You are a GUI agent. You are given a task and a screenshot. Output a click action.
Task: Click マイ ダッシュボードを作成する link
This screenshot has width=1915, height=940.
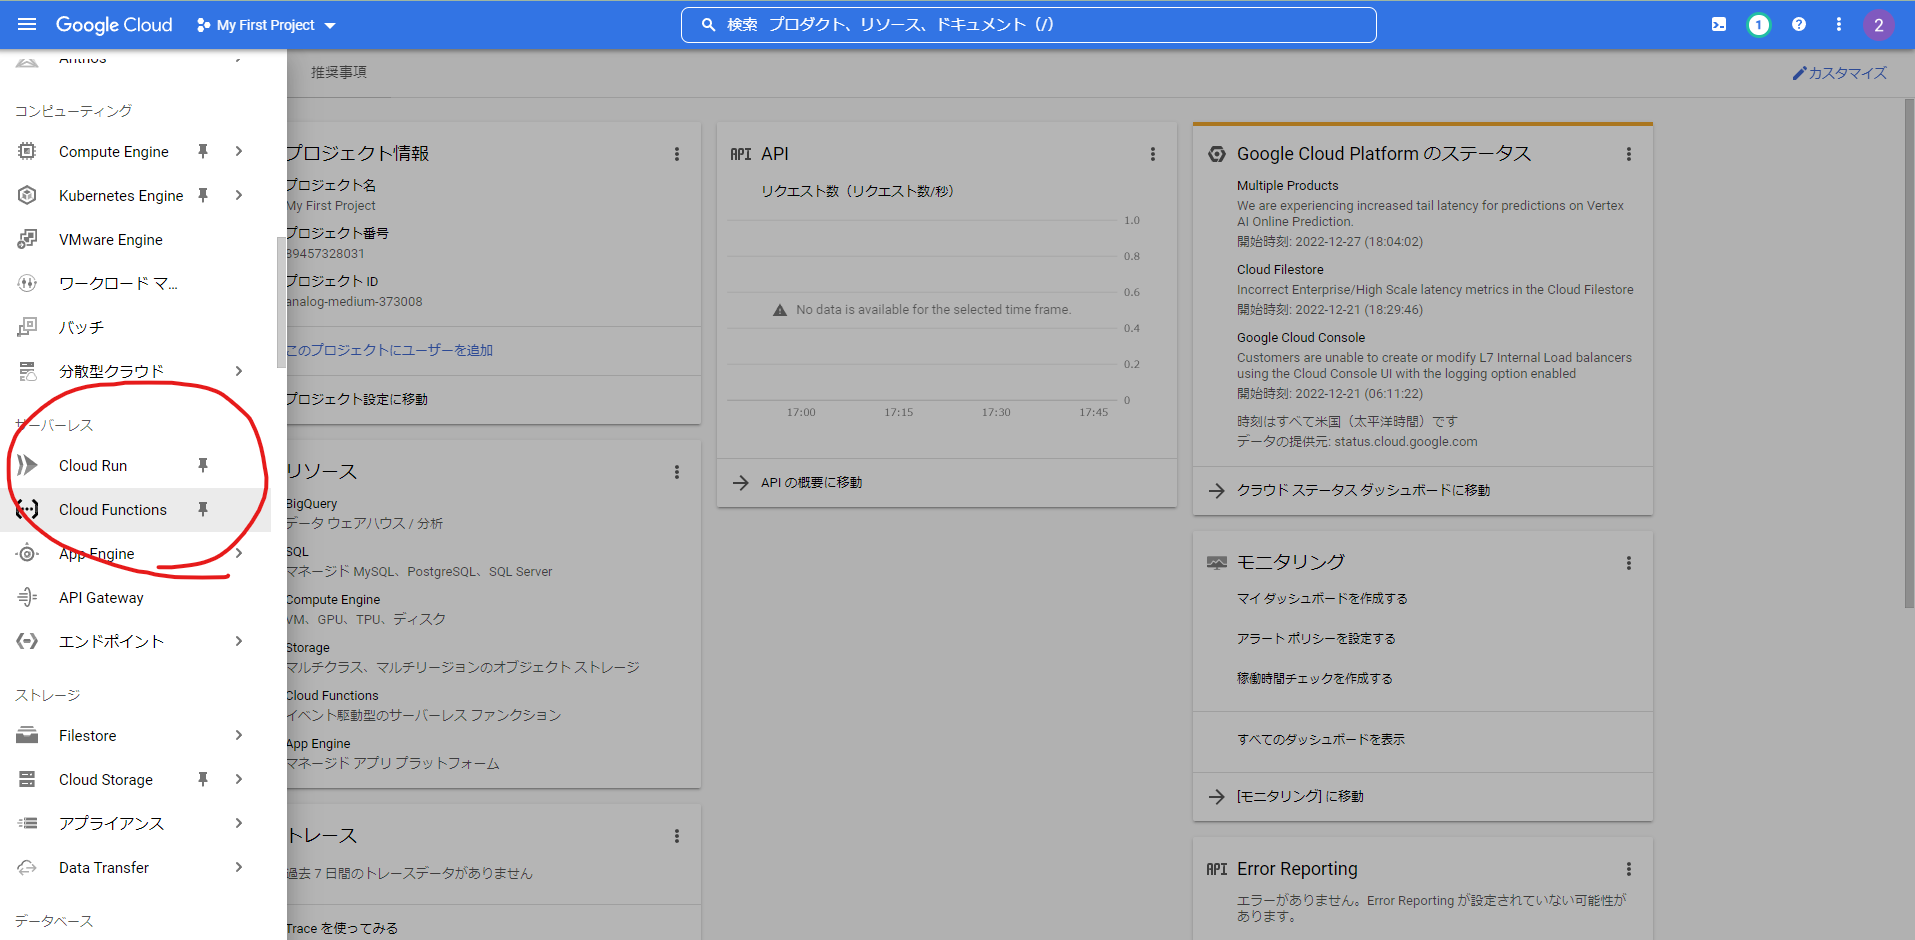(x=1322, y=598)
